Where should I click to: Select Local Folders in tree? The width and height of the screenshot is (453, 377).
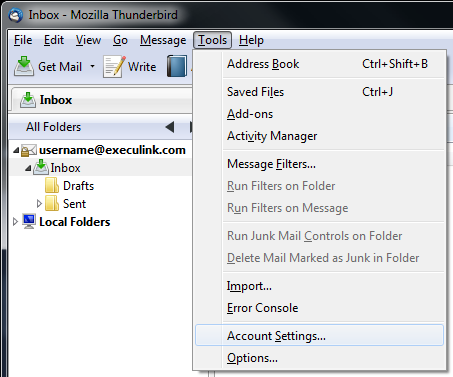coord(75,222)
